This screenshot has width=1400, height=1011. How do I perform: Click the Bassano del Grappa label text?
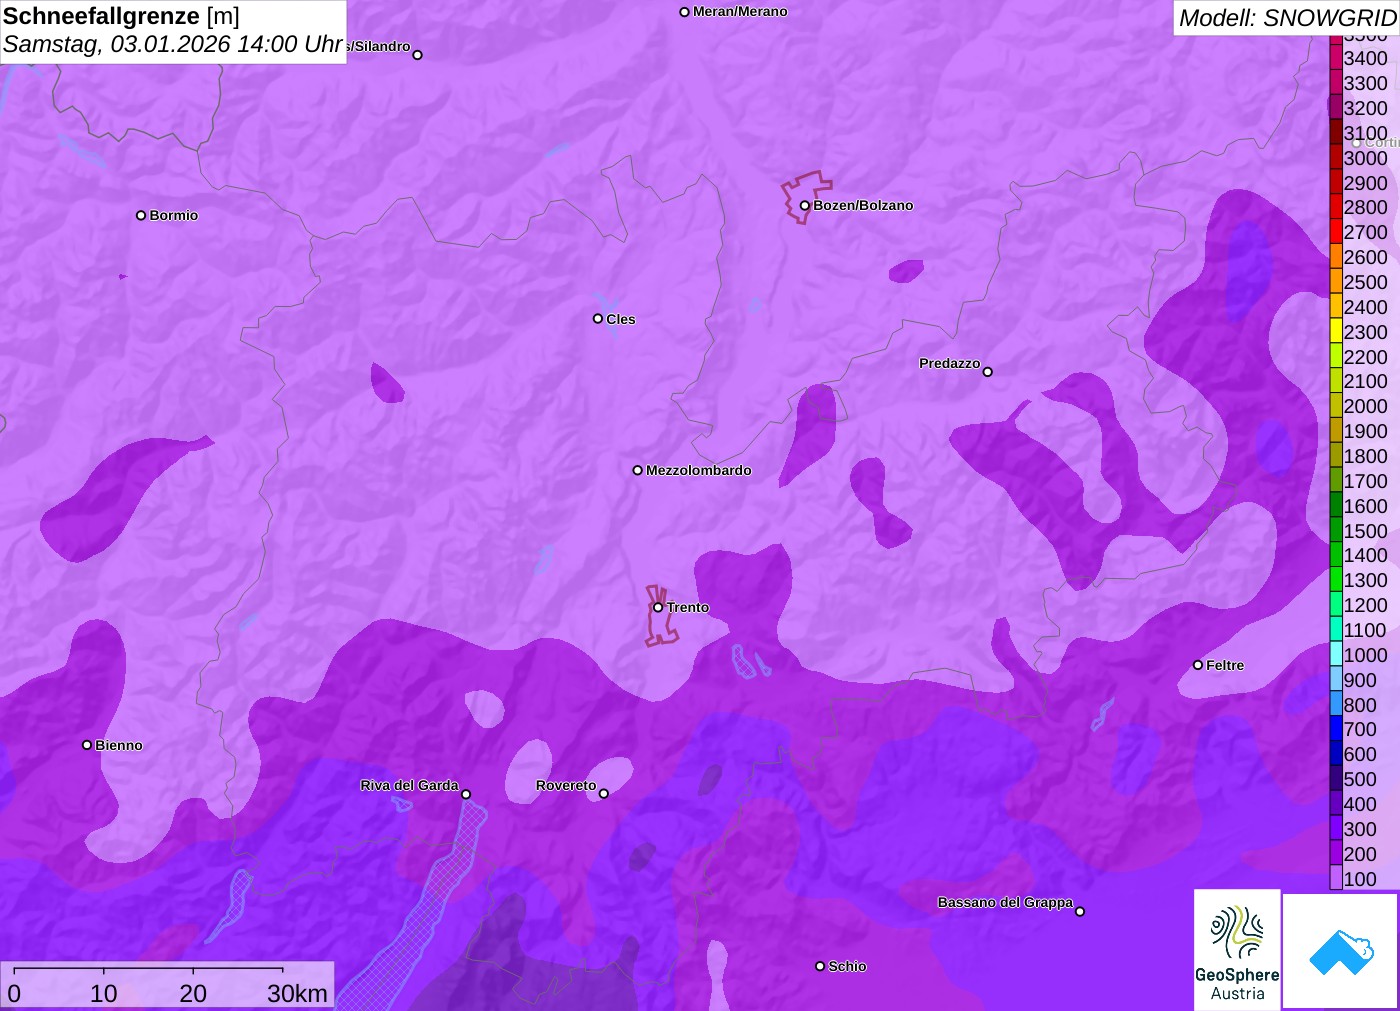pyautogui.click(x=1005, y=902)
